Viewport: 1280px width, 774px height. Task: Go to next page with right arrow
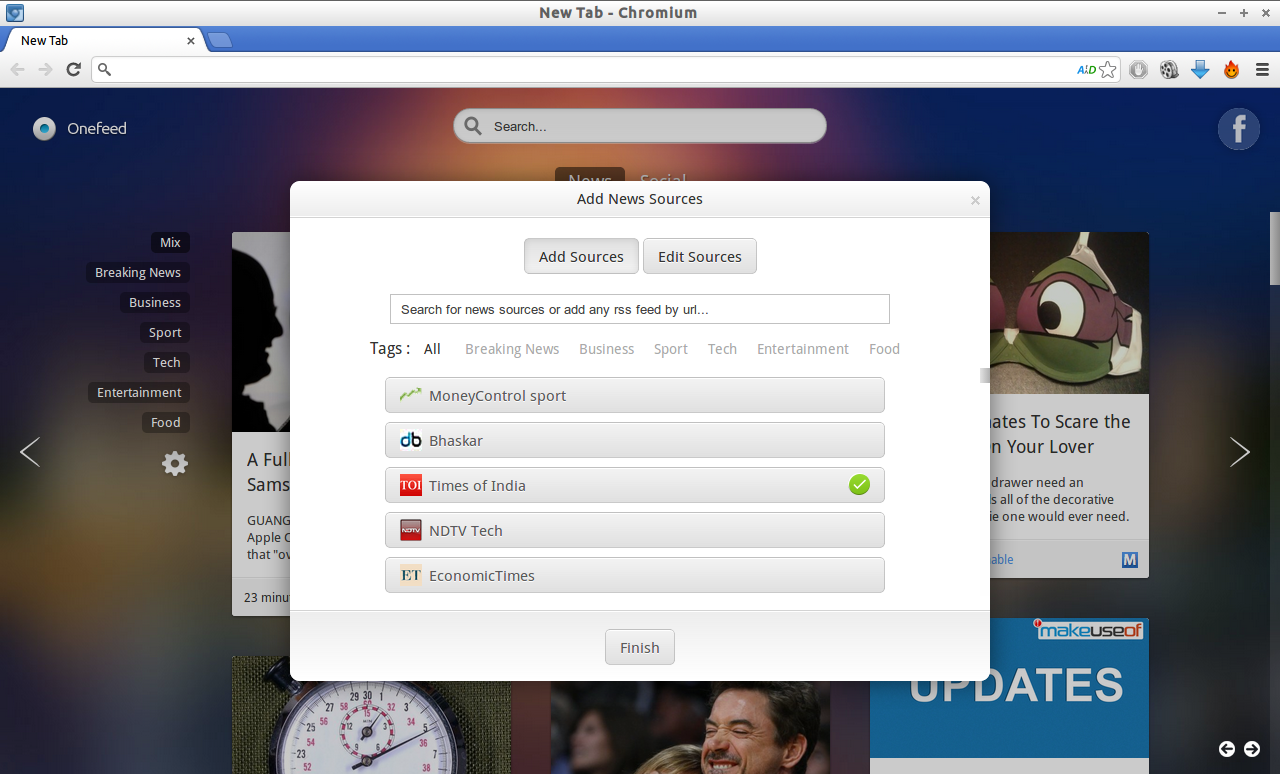tap(1240, 452)
